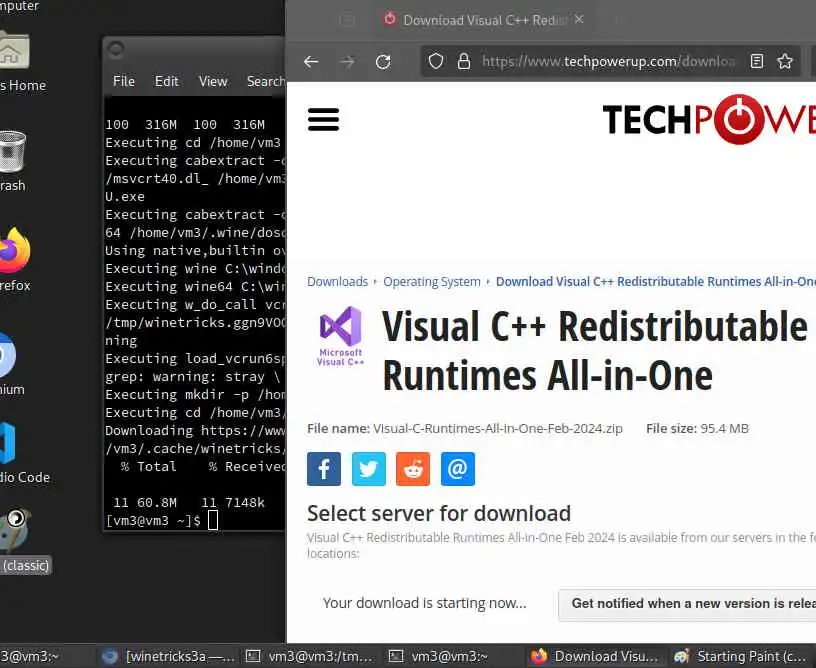Share the download on Reddit
The height and width of the screenshot is (668, 816).
click(413, 469)
